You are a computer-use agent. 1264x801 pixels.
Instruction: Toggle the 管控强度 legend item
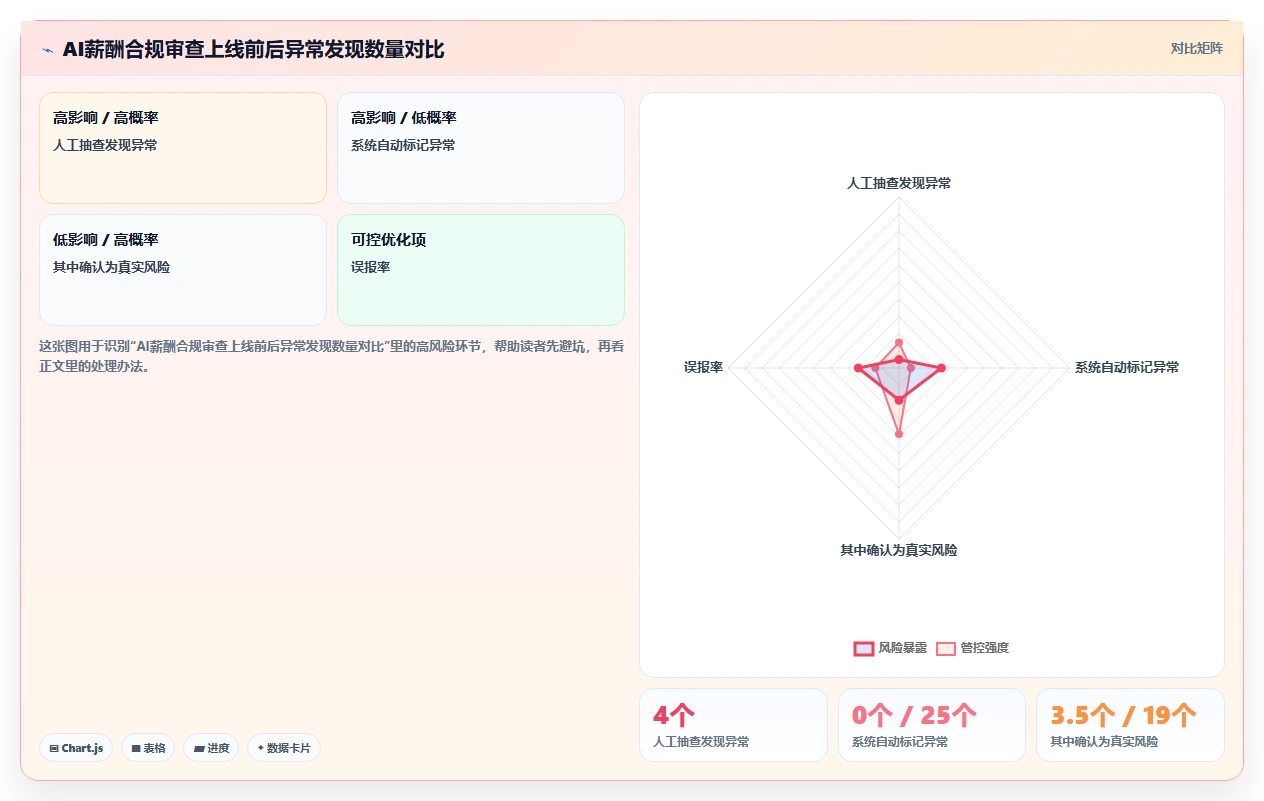click(x=973, y=648)
